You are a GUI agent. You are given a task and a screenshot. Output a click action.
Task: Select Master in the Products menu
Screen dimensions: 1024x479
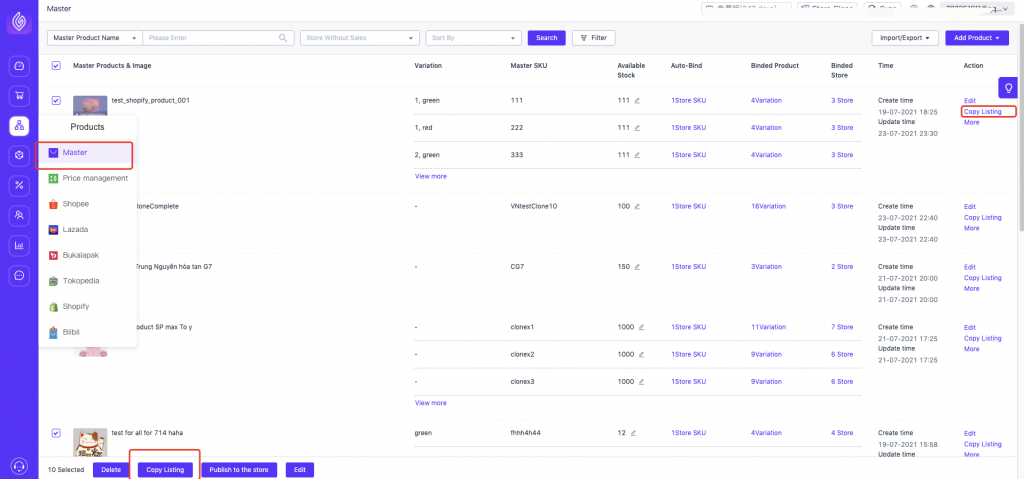pos(87,153)
